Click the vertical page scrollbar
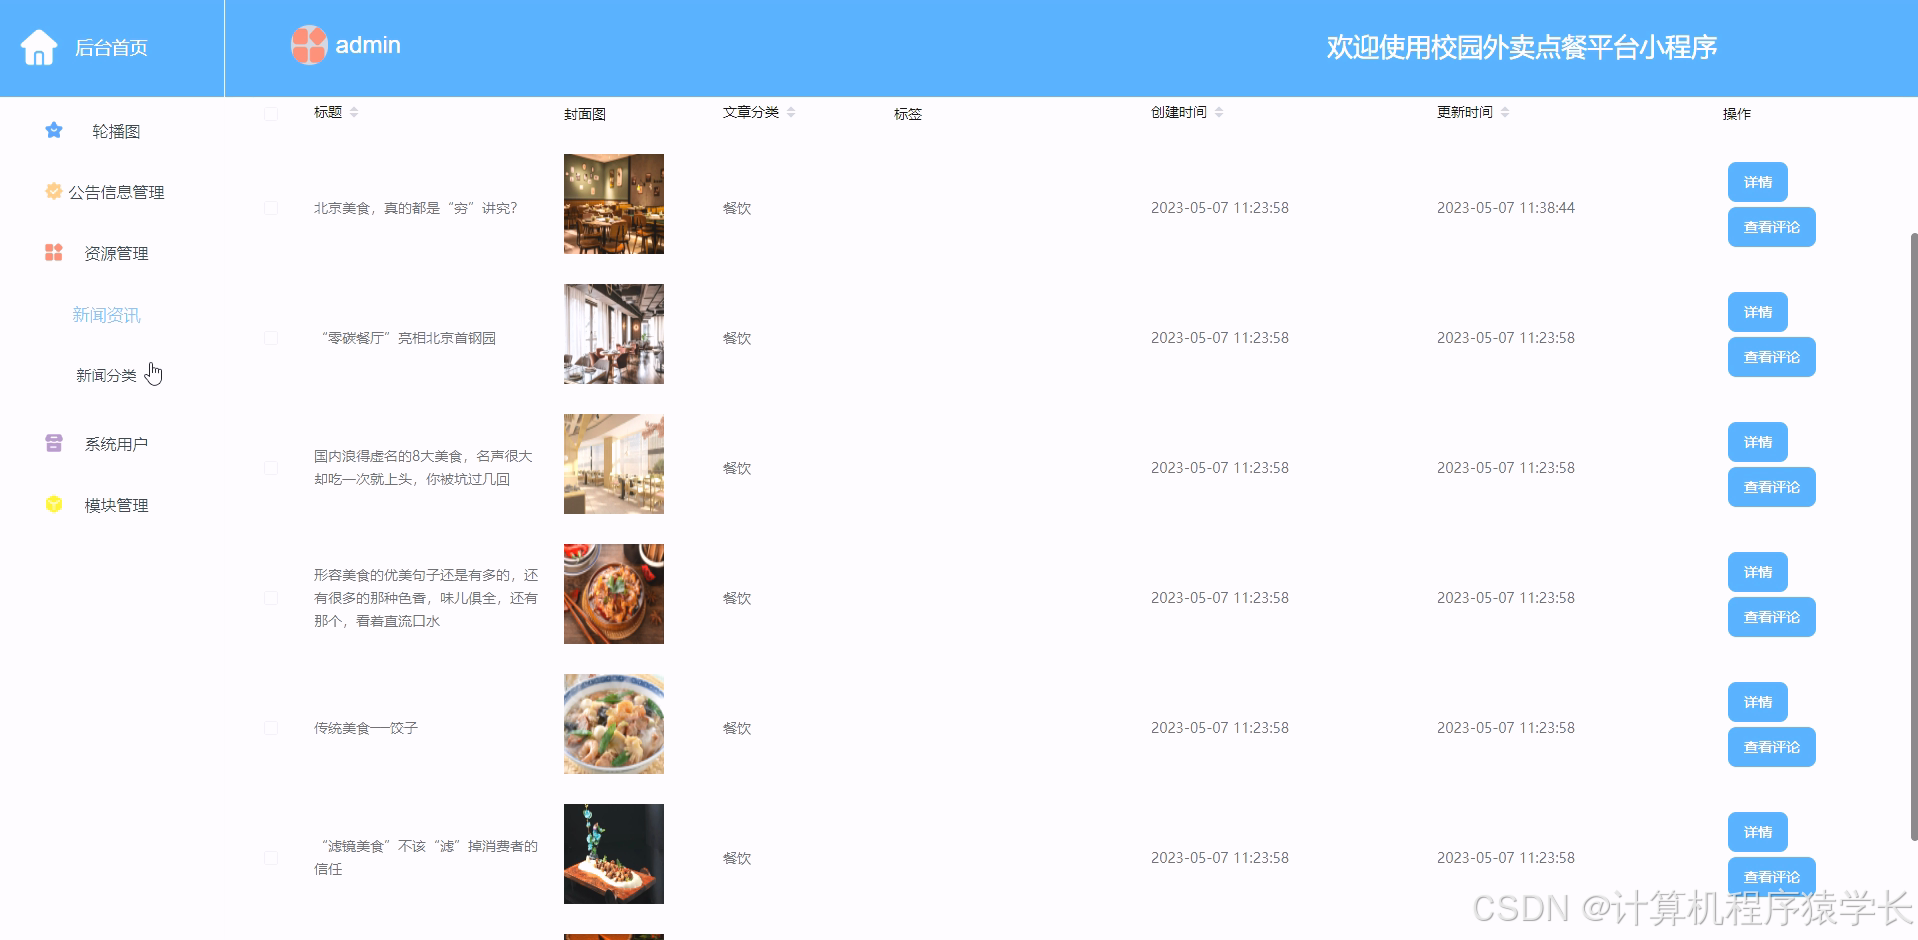 pos(1913,535)
